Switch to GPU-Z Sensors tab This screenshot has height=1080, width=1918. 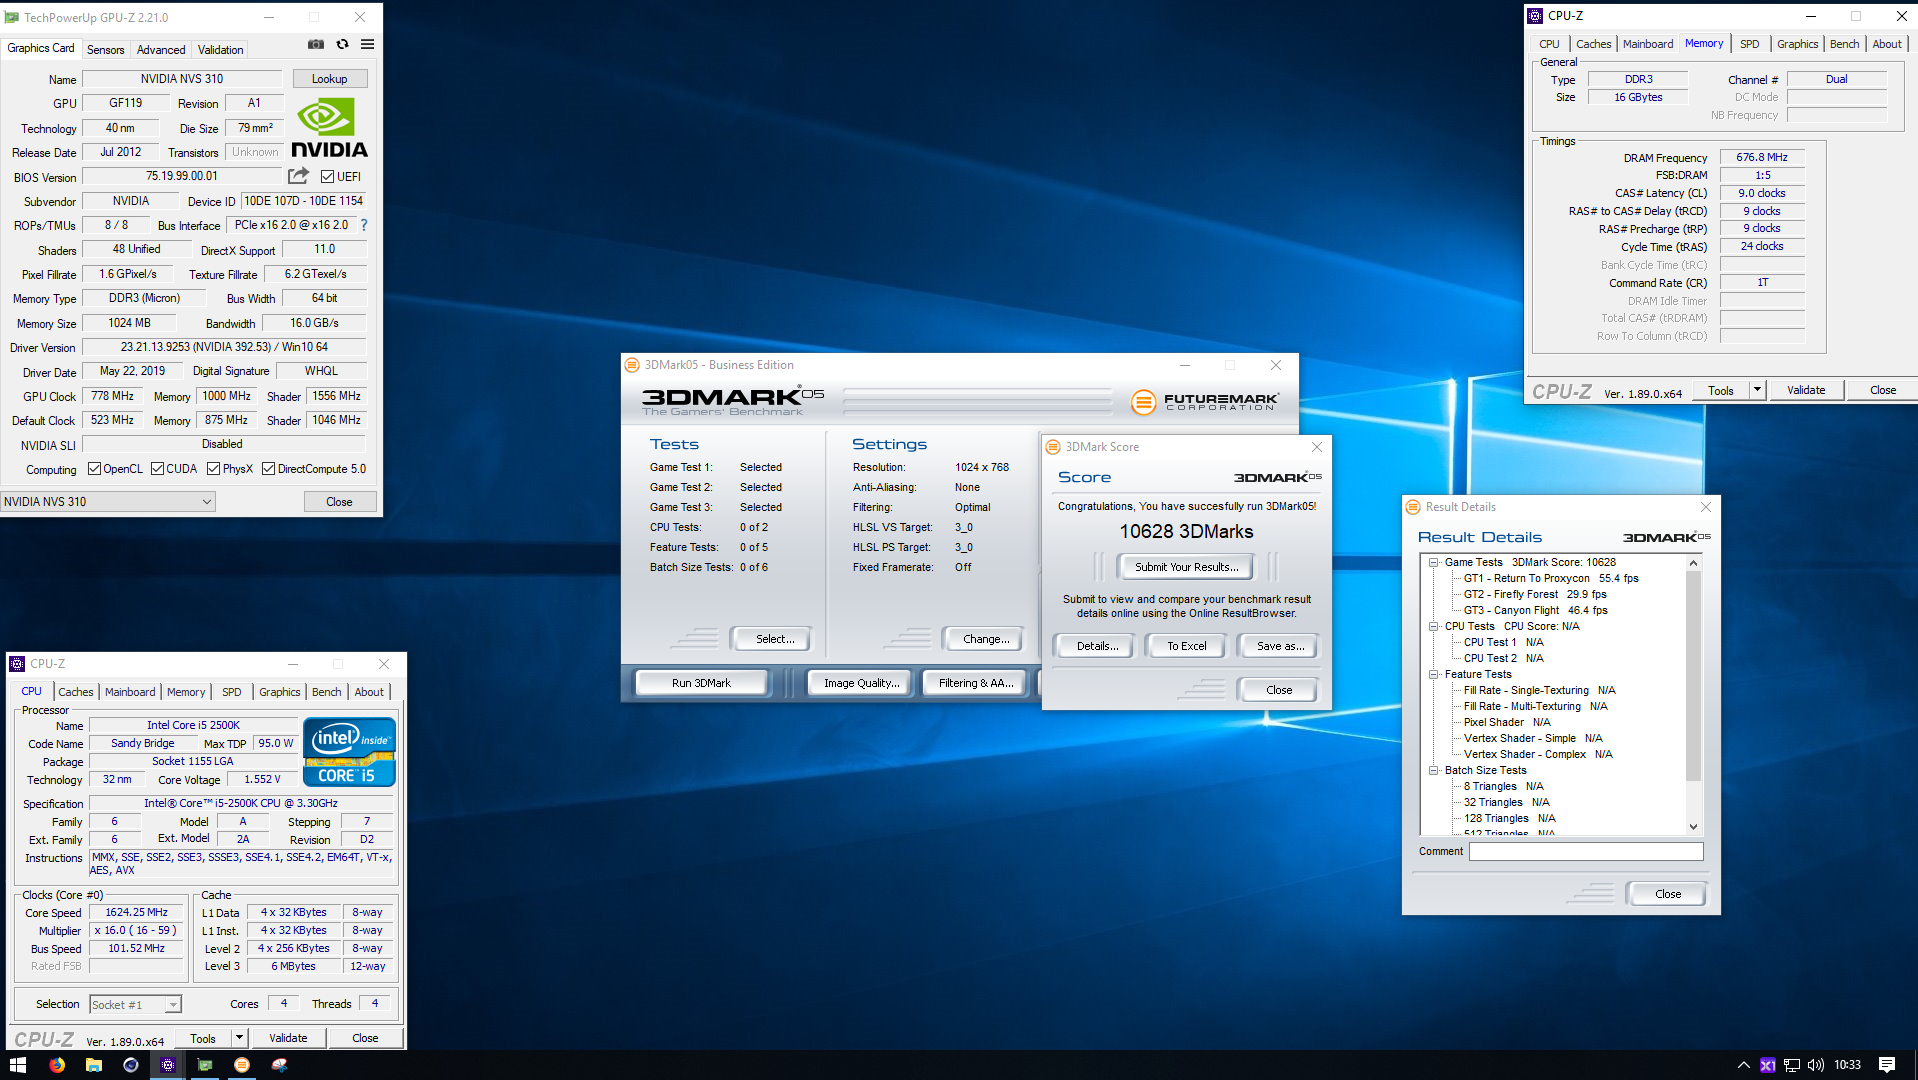point(105,49)
